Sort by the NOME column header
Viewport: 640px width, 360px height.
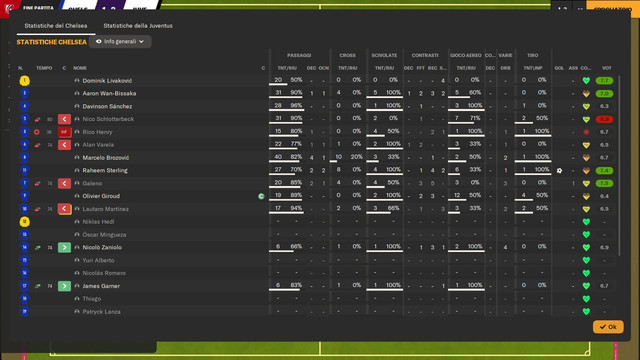(80, 68)
